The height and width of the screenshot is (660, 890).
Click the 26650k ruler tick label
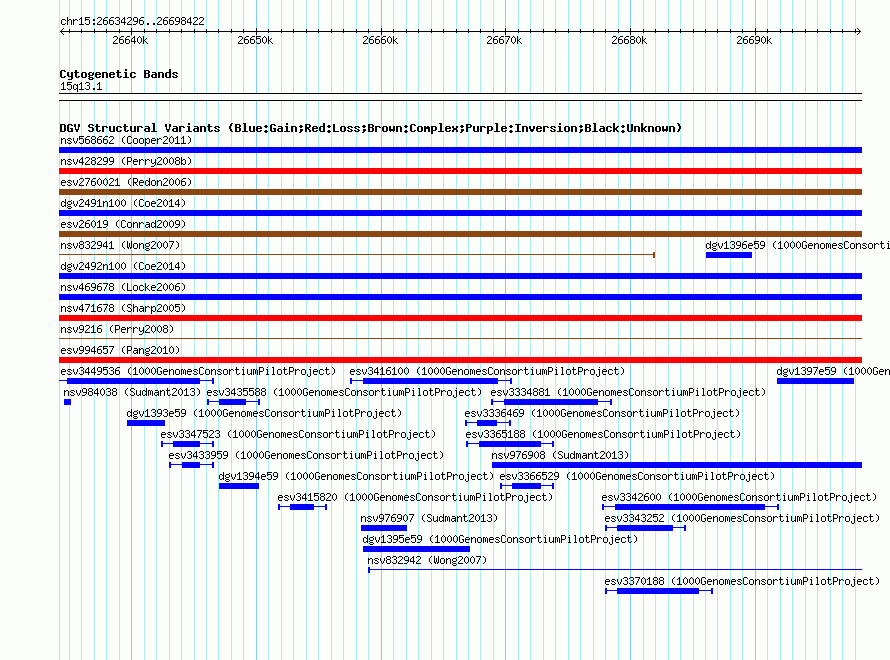click(255, 40)
